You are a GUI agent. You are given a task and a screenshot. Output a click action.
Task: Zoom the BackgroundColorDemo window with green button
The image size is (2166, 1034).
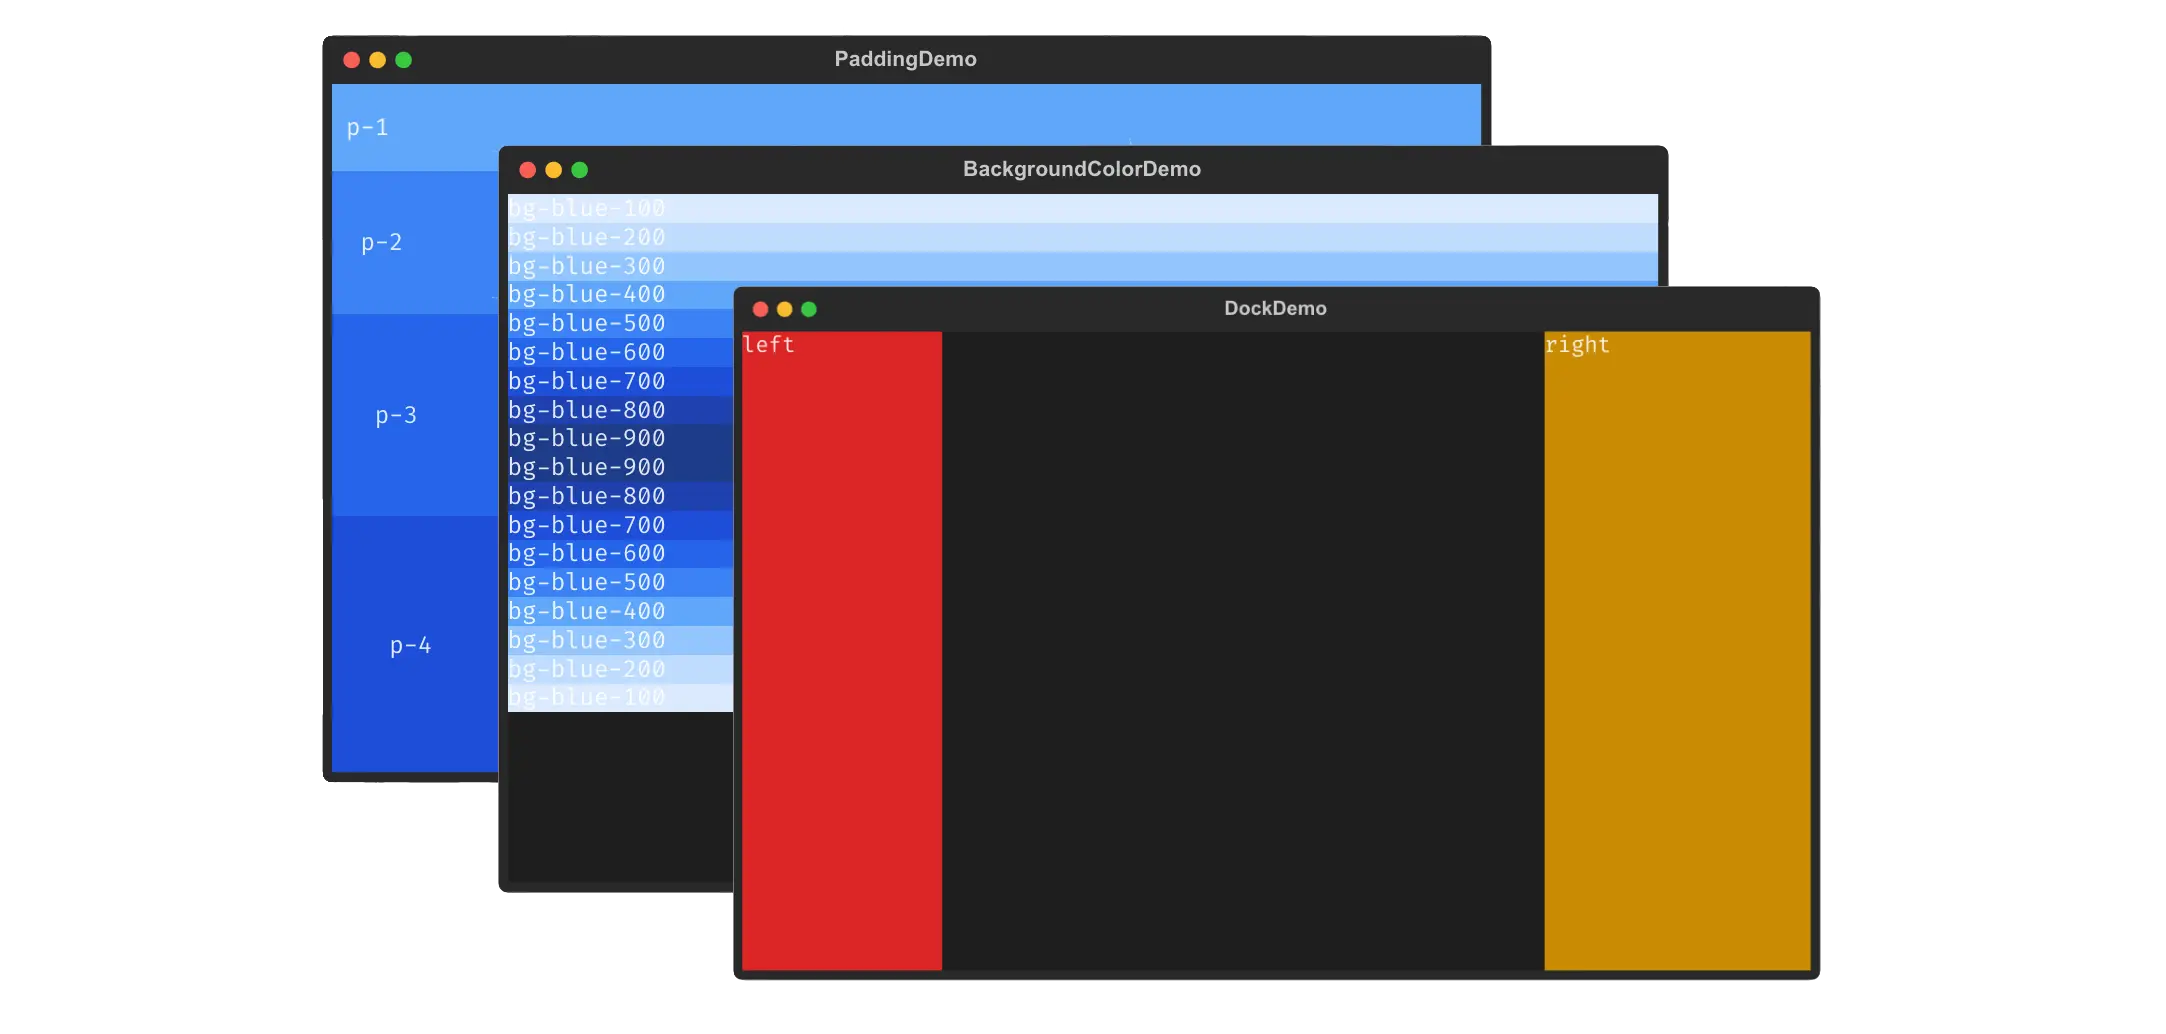[579, 170]
